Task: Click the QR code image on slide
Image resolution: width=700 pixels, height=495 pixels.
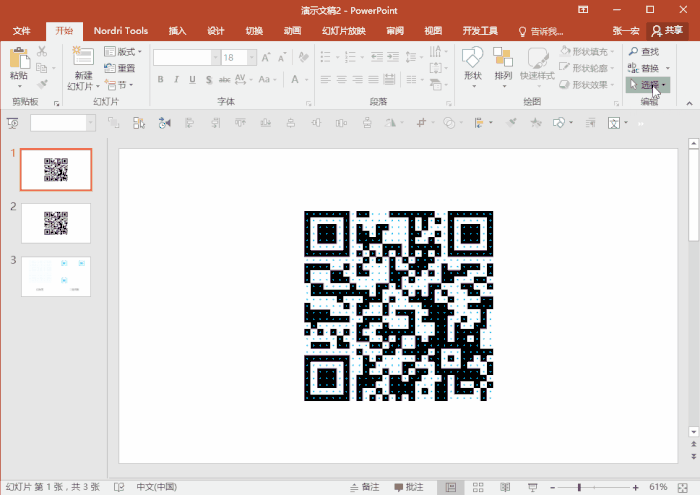Action: point(399,306)
